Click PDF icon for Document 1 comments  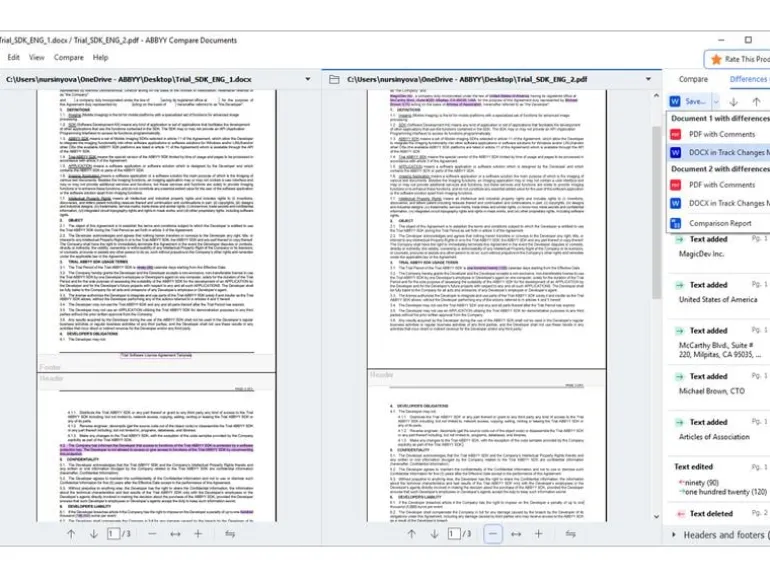(x=676, y=134)
